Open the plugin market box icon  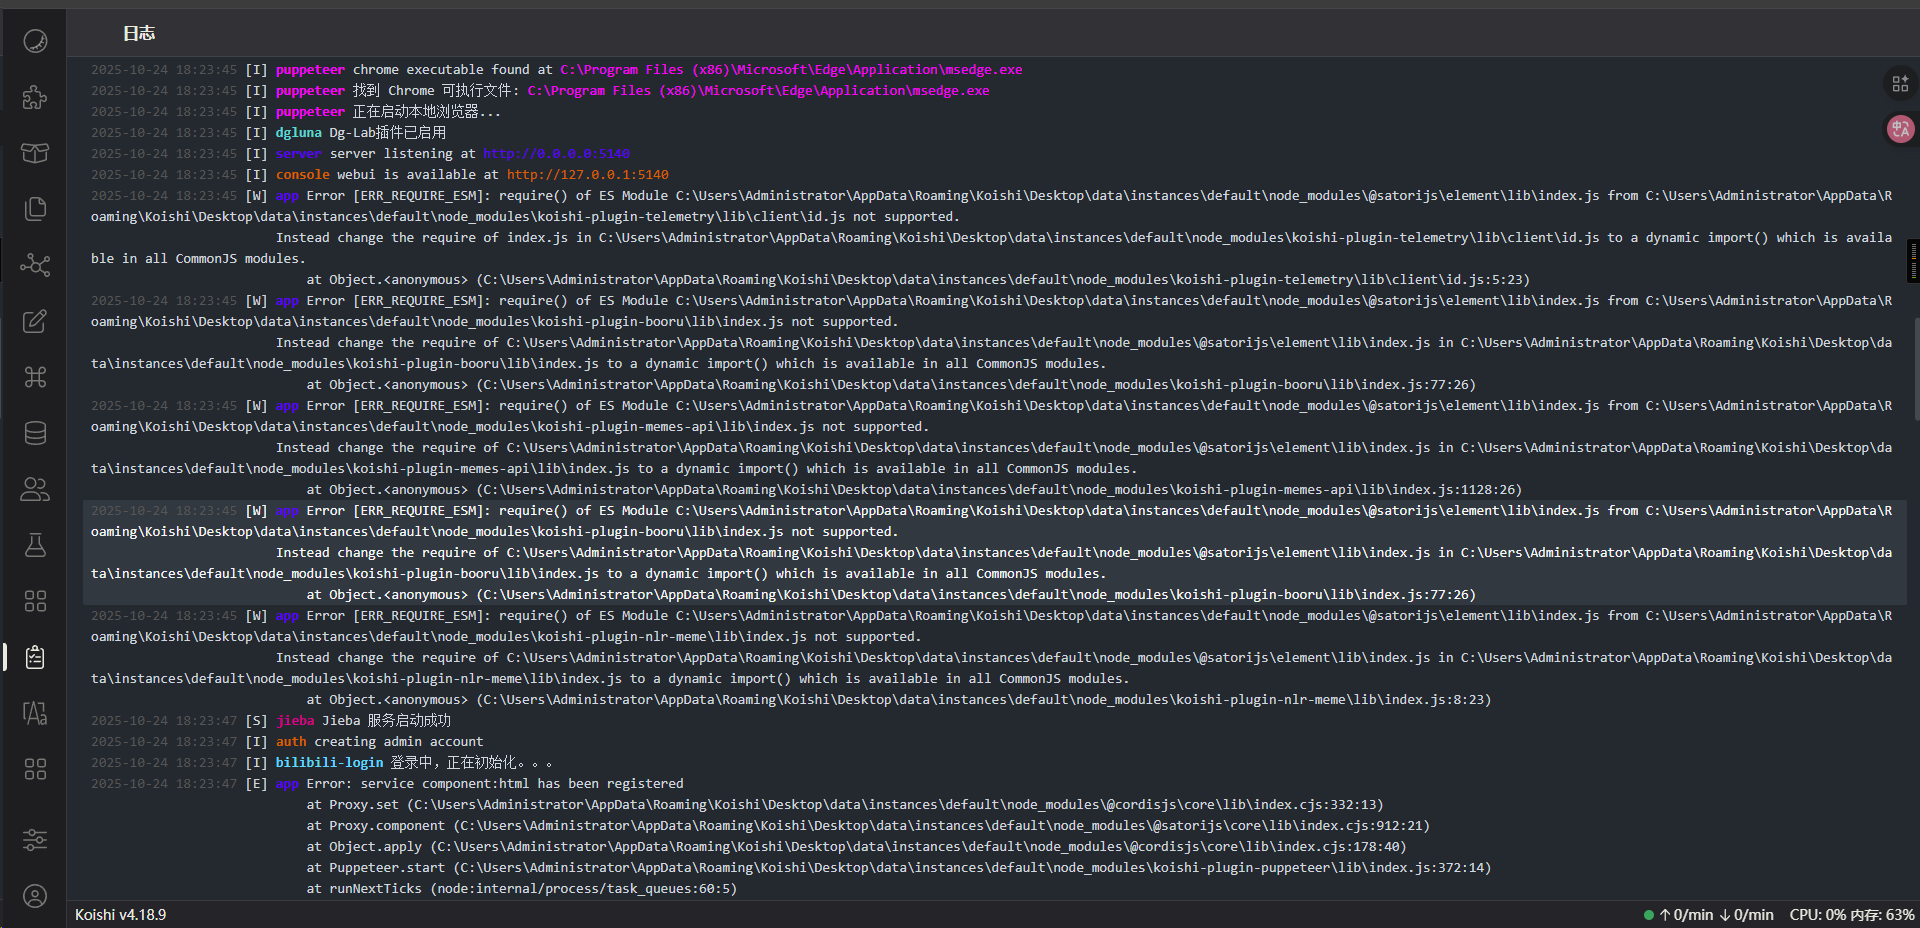(x=35, y=153)
